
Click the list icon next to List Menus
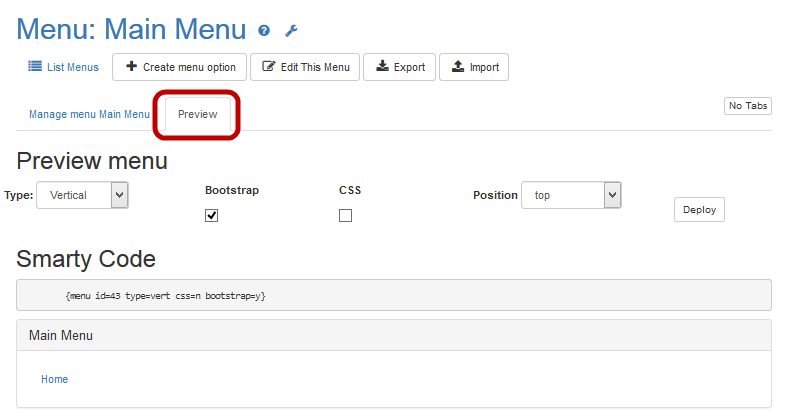(x=34, y=67)
